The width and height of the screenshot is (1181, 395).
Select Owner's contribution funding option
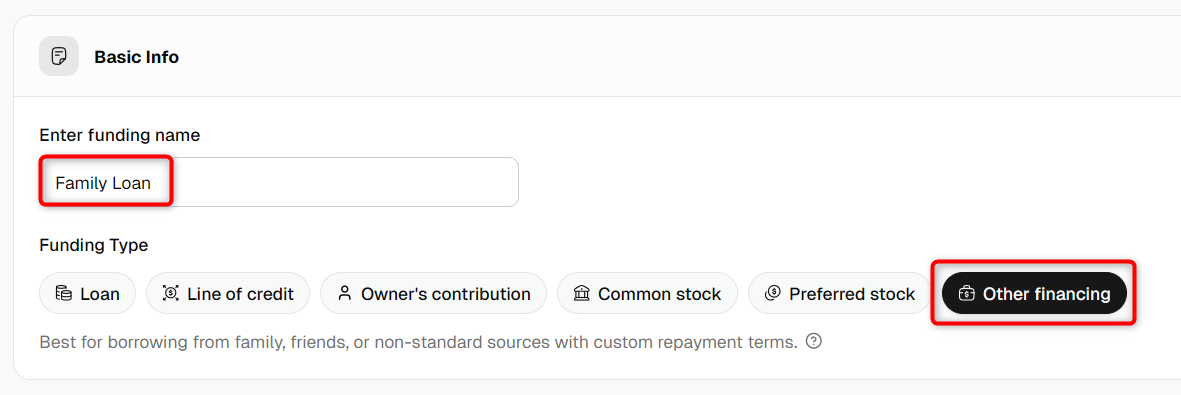[x=434, y=293]
